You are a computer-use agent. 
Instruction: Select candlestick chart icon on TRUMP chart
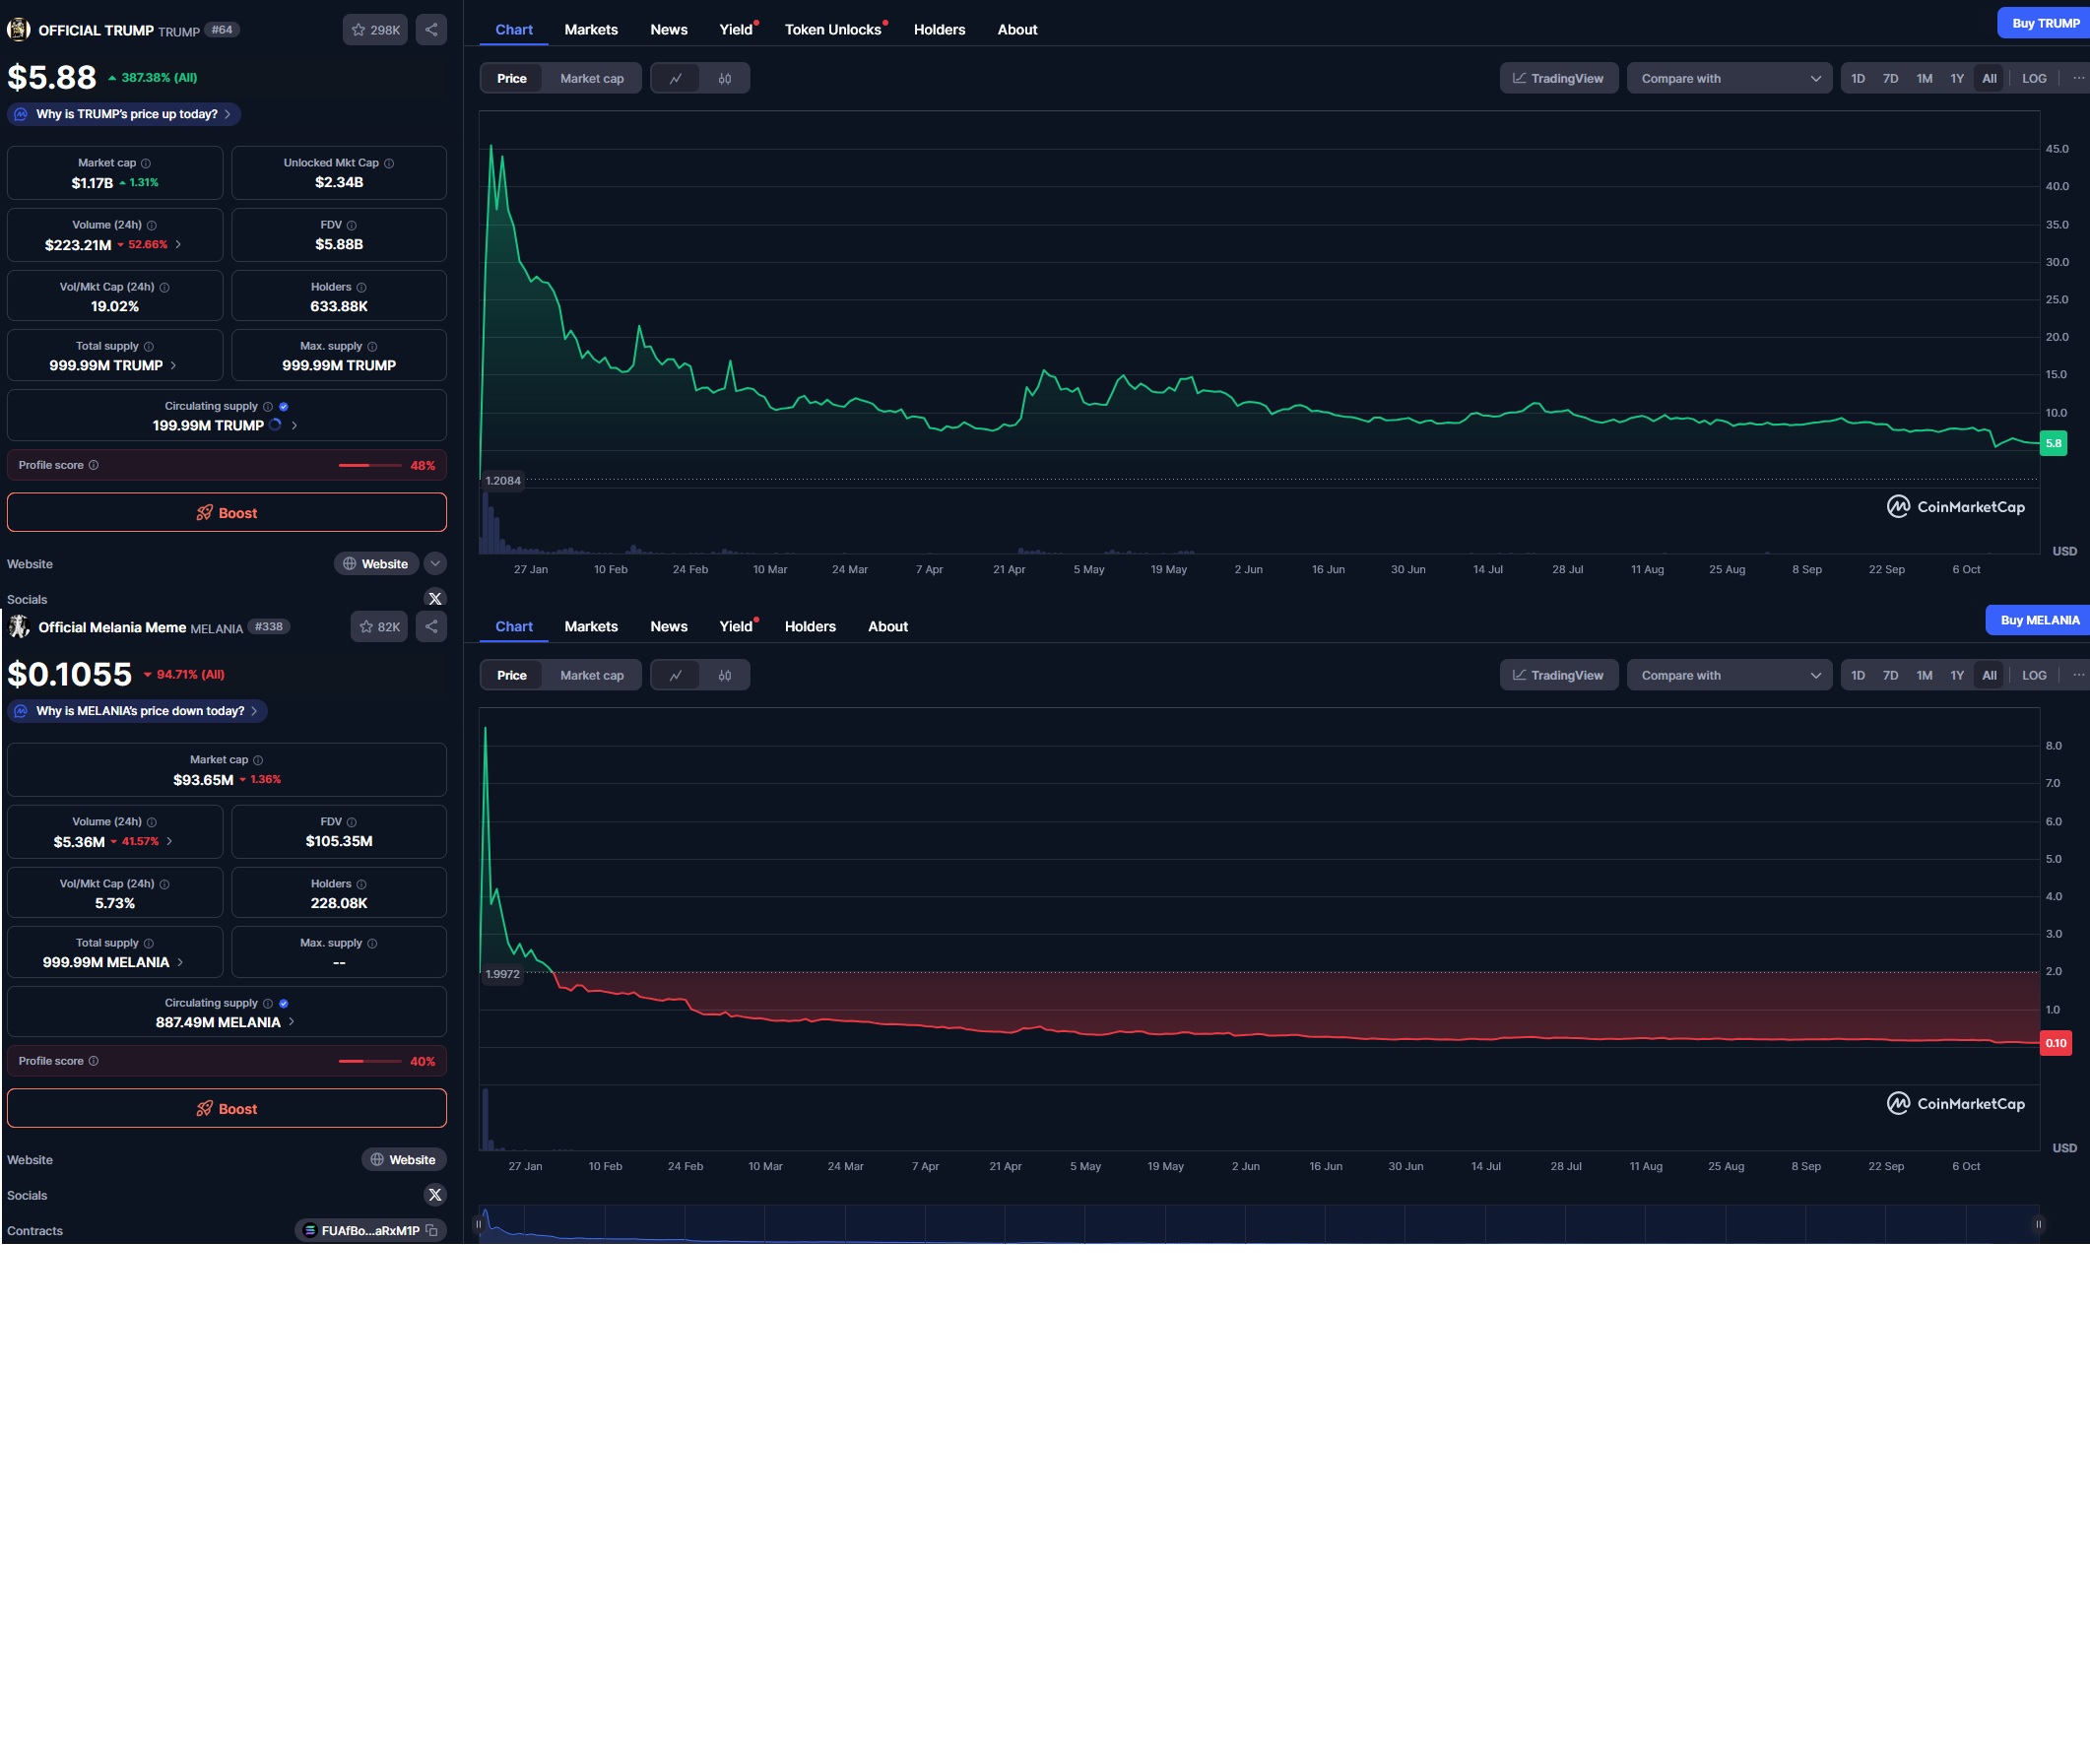(725, 78)
